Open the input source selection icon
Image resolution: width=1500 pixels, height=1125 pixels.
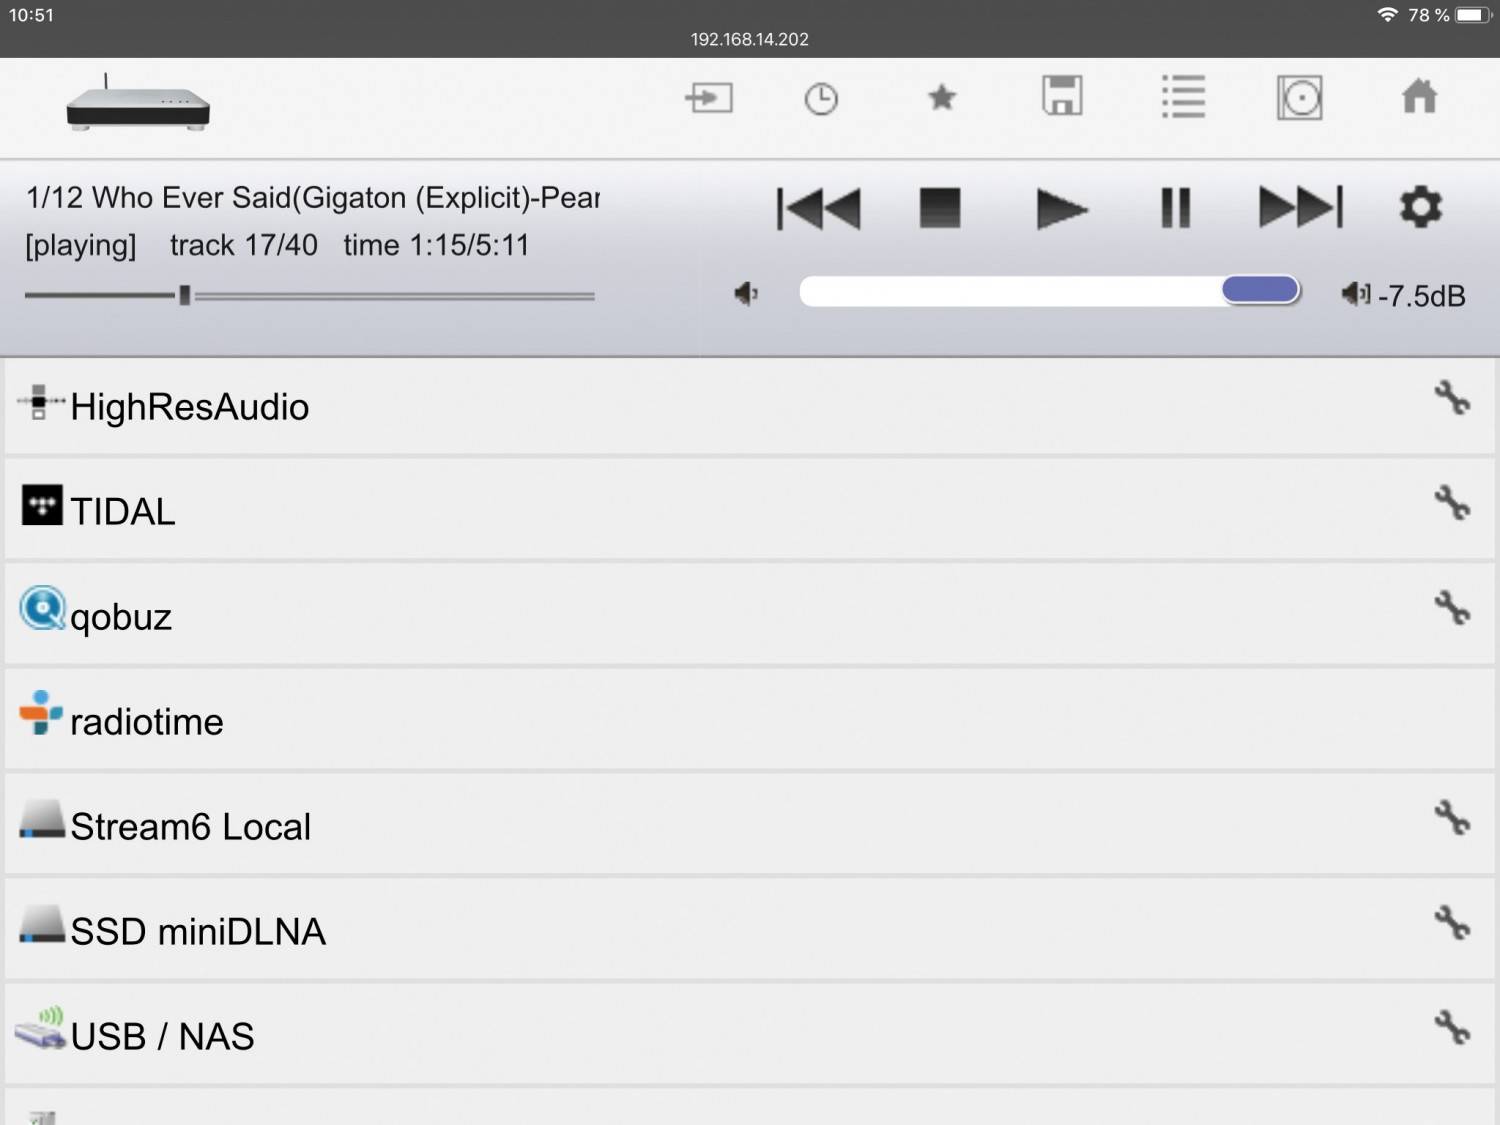coord(709,98)
